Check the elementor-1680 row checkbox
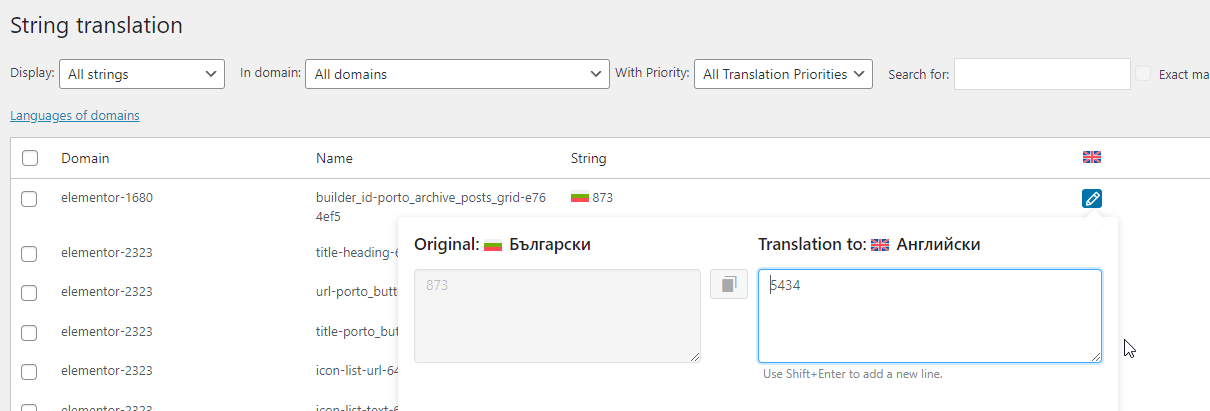Viewport: 1210px width, 411px height. coord(29,199)
